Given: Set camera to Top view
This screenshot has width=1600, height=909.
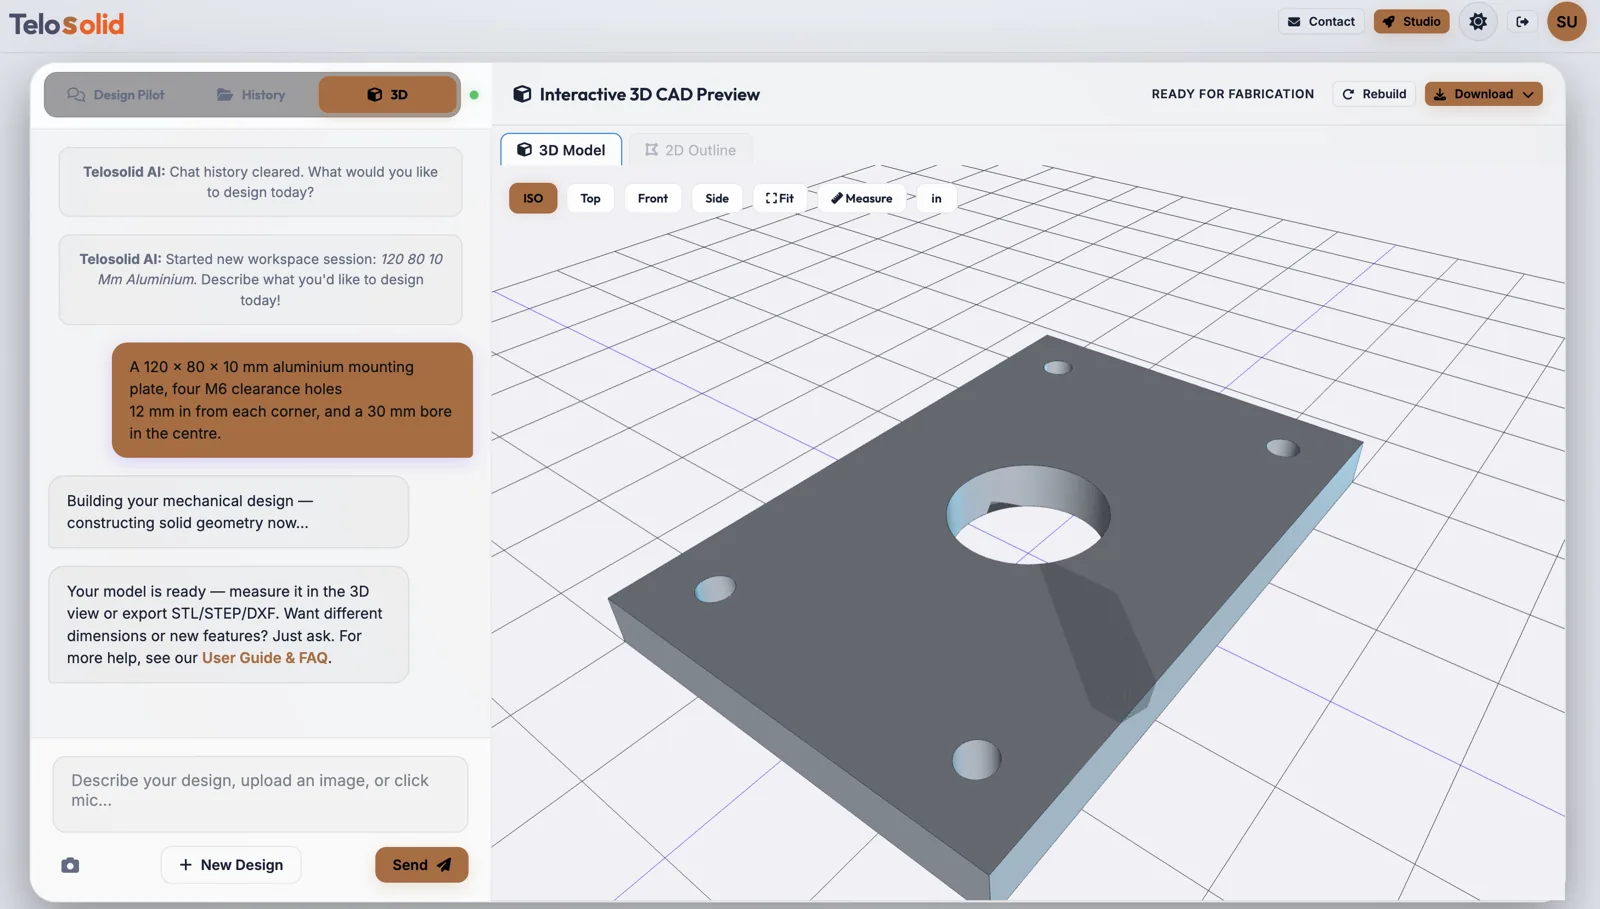Looking at the screenshot, I should coord(591,198).
